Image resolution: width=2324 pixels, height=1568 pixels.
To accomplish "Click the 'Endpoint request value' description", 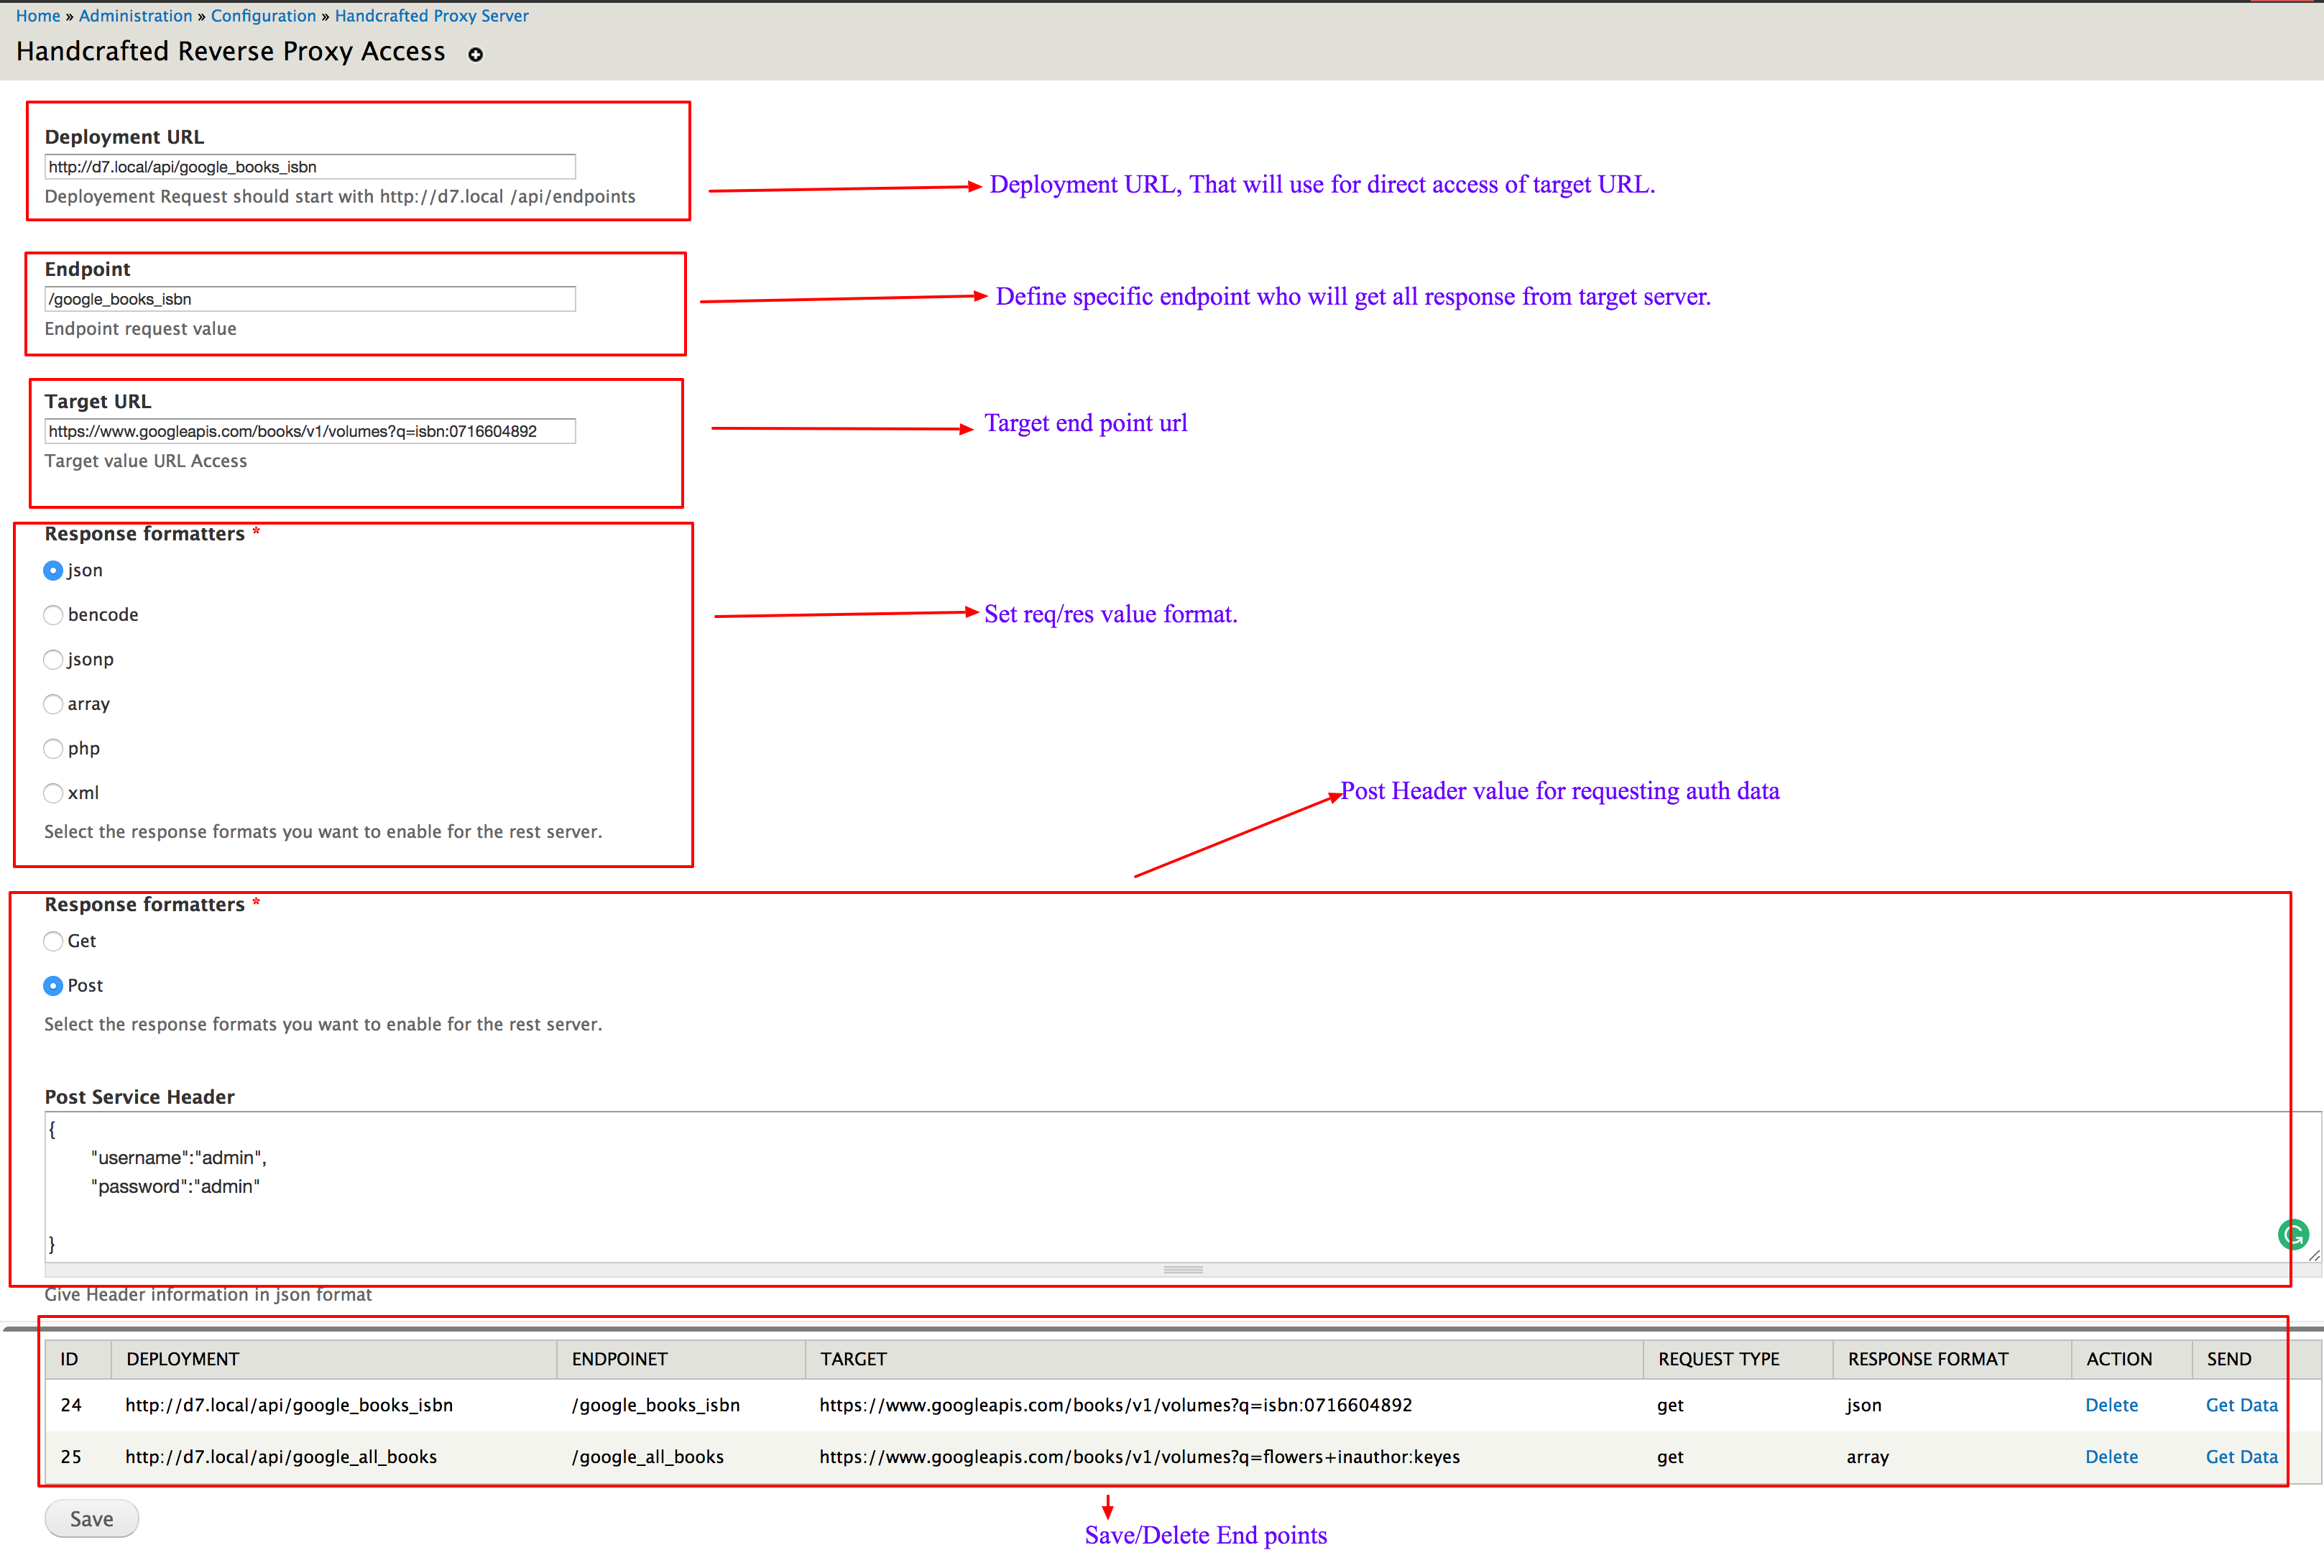I will (140, 329).
